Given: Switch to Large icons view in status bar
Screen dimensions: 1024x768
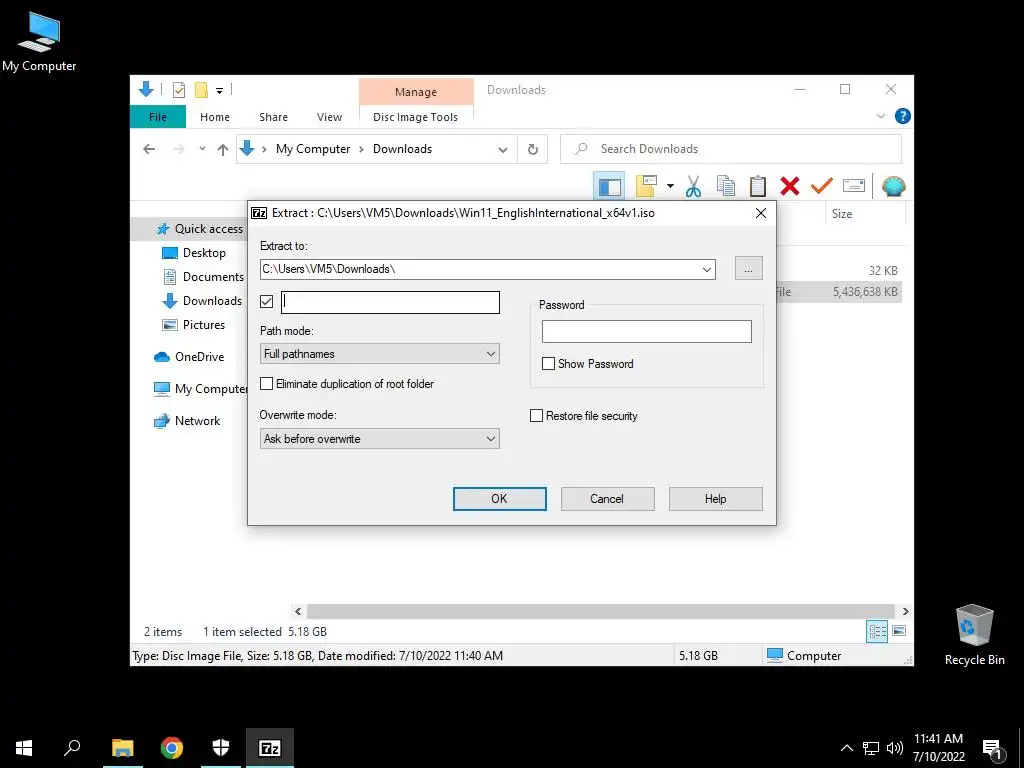Looking at the screenshot, I should 899,631.
